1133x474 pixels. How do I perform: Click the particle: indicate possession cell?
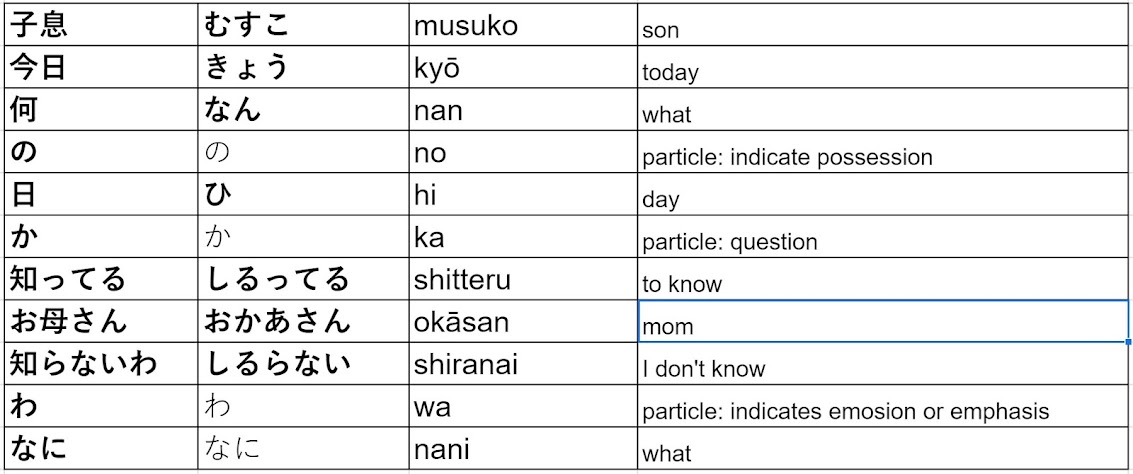click(x=883, y=152)
